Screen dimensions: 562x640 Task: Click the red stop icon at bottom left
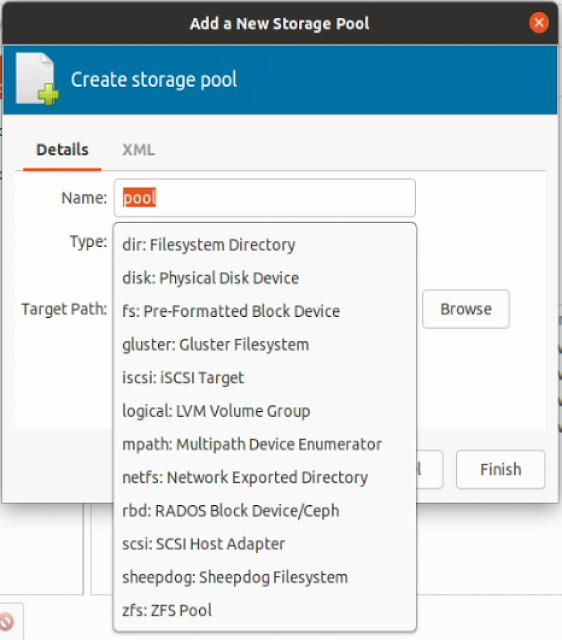click(x=7, y=622)
